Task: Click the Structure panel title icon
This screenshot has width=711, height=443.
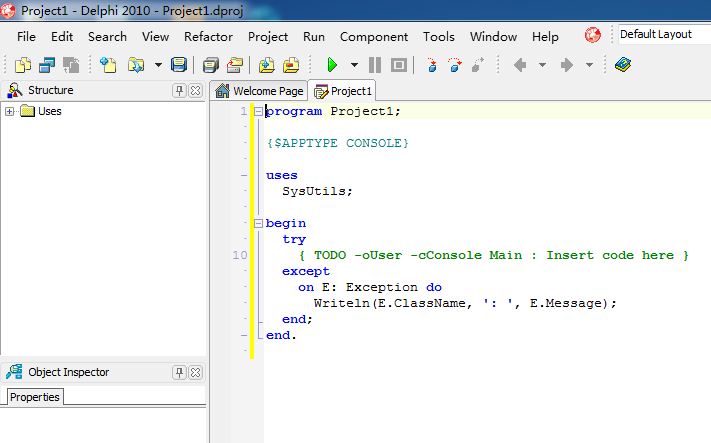Action: pos(15,90)
